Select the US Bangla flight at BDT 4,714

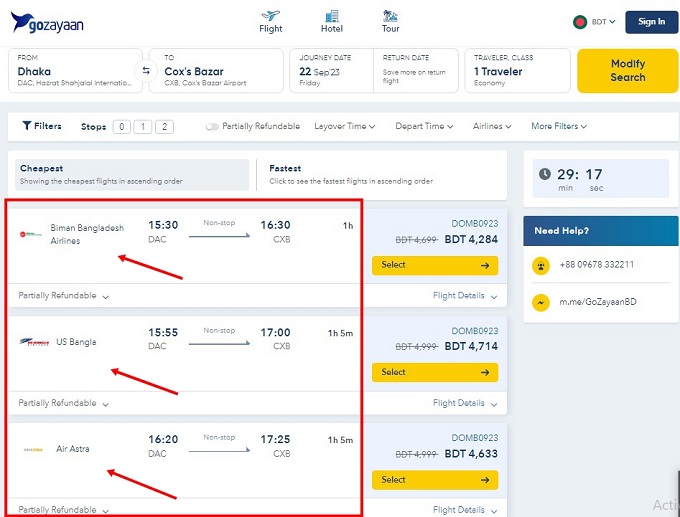pos(435,372)
